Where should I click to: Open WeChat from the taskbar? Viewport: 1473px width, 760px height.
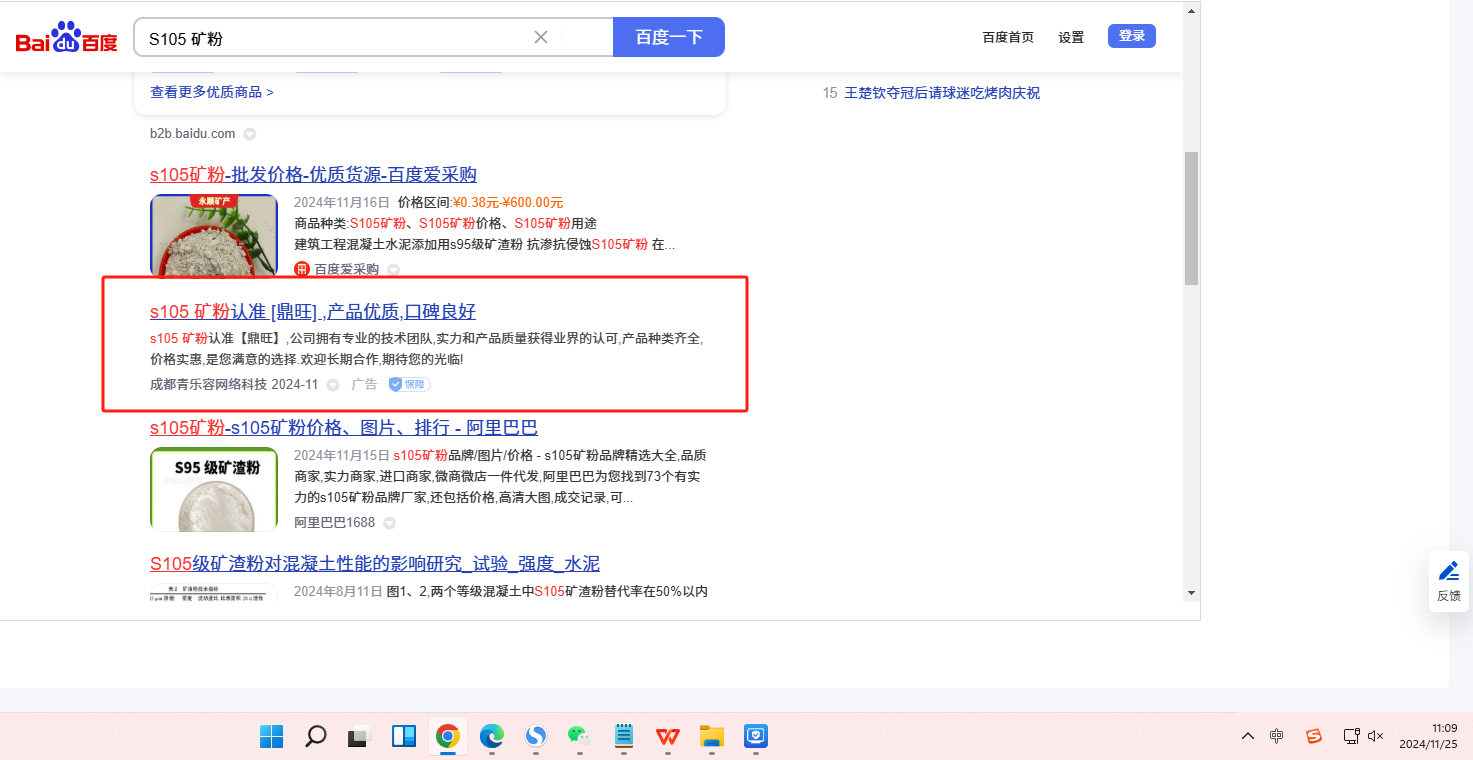click(578, 737)
